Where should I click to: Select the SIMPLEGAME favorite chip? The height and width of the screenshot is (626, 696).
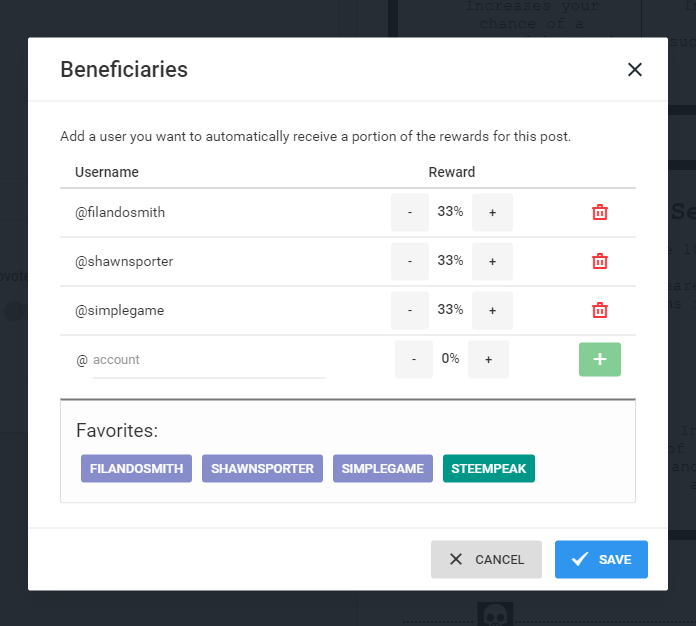383,468
